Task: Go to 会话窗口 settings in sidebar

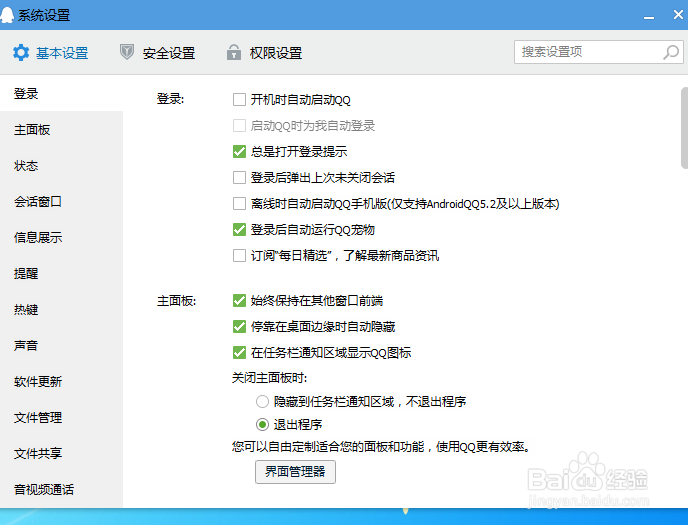Action: tap(38, 202)
